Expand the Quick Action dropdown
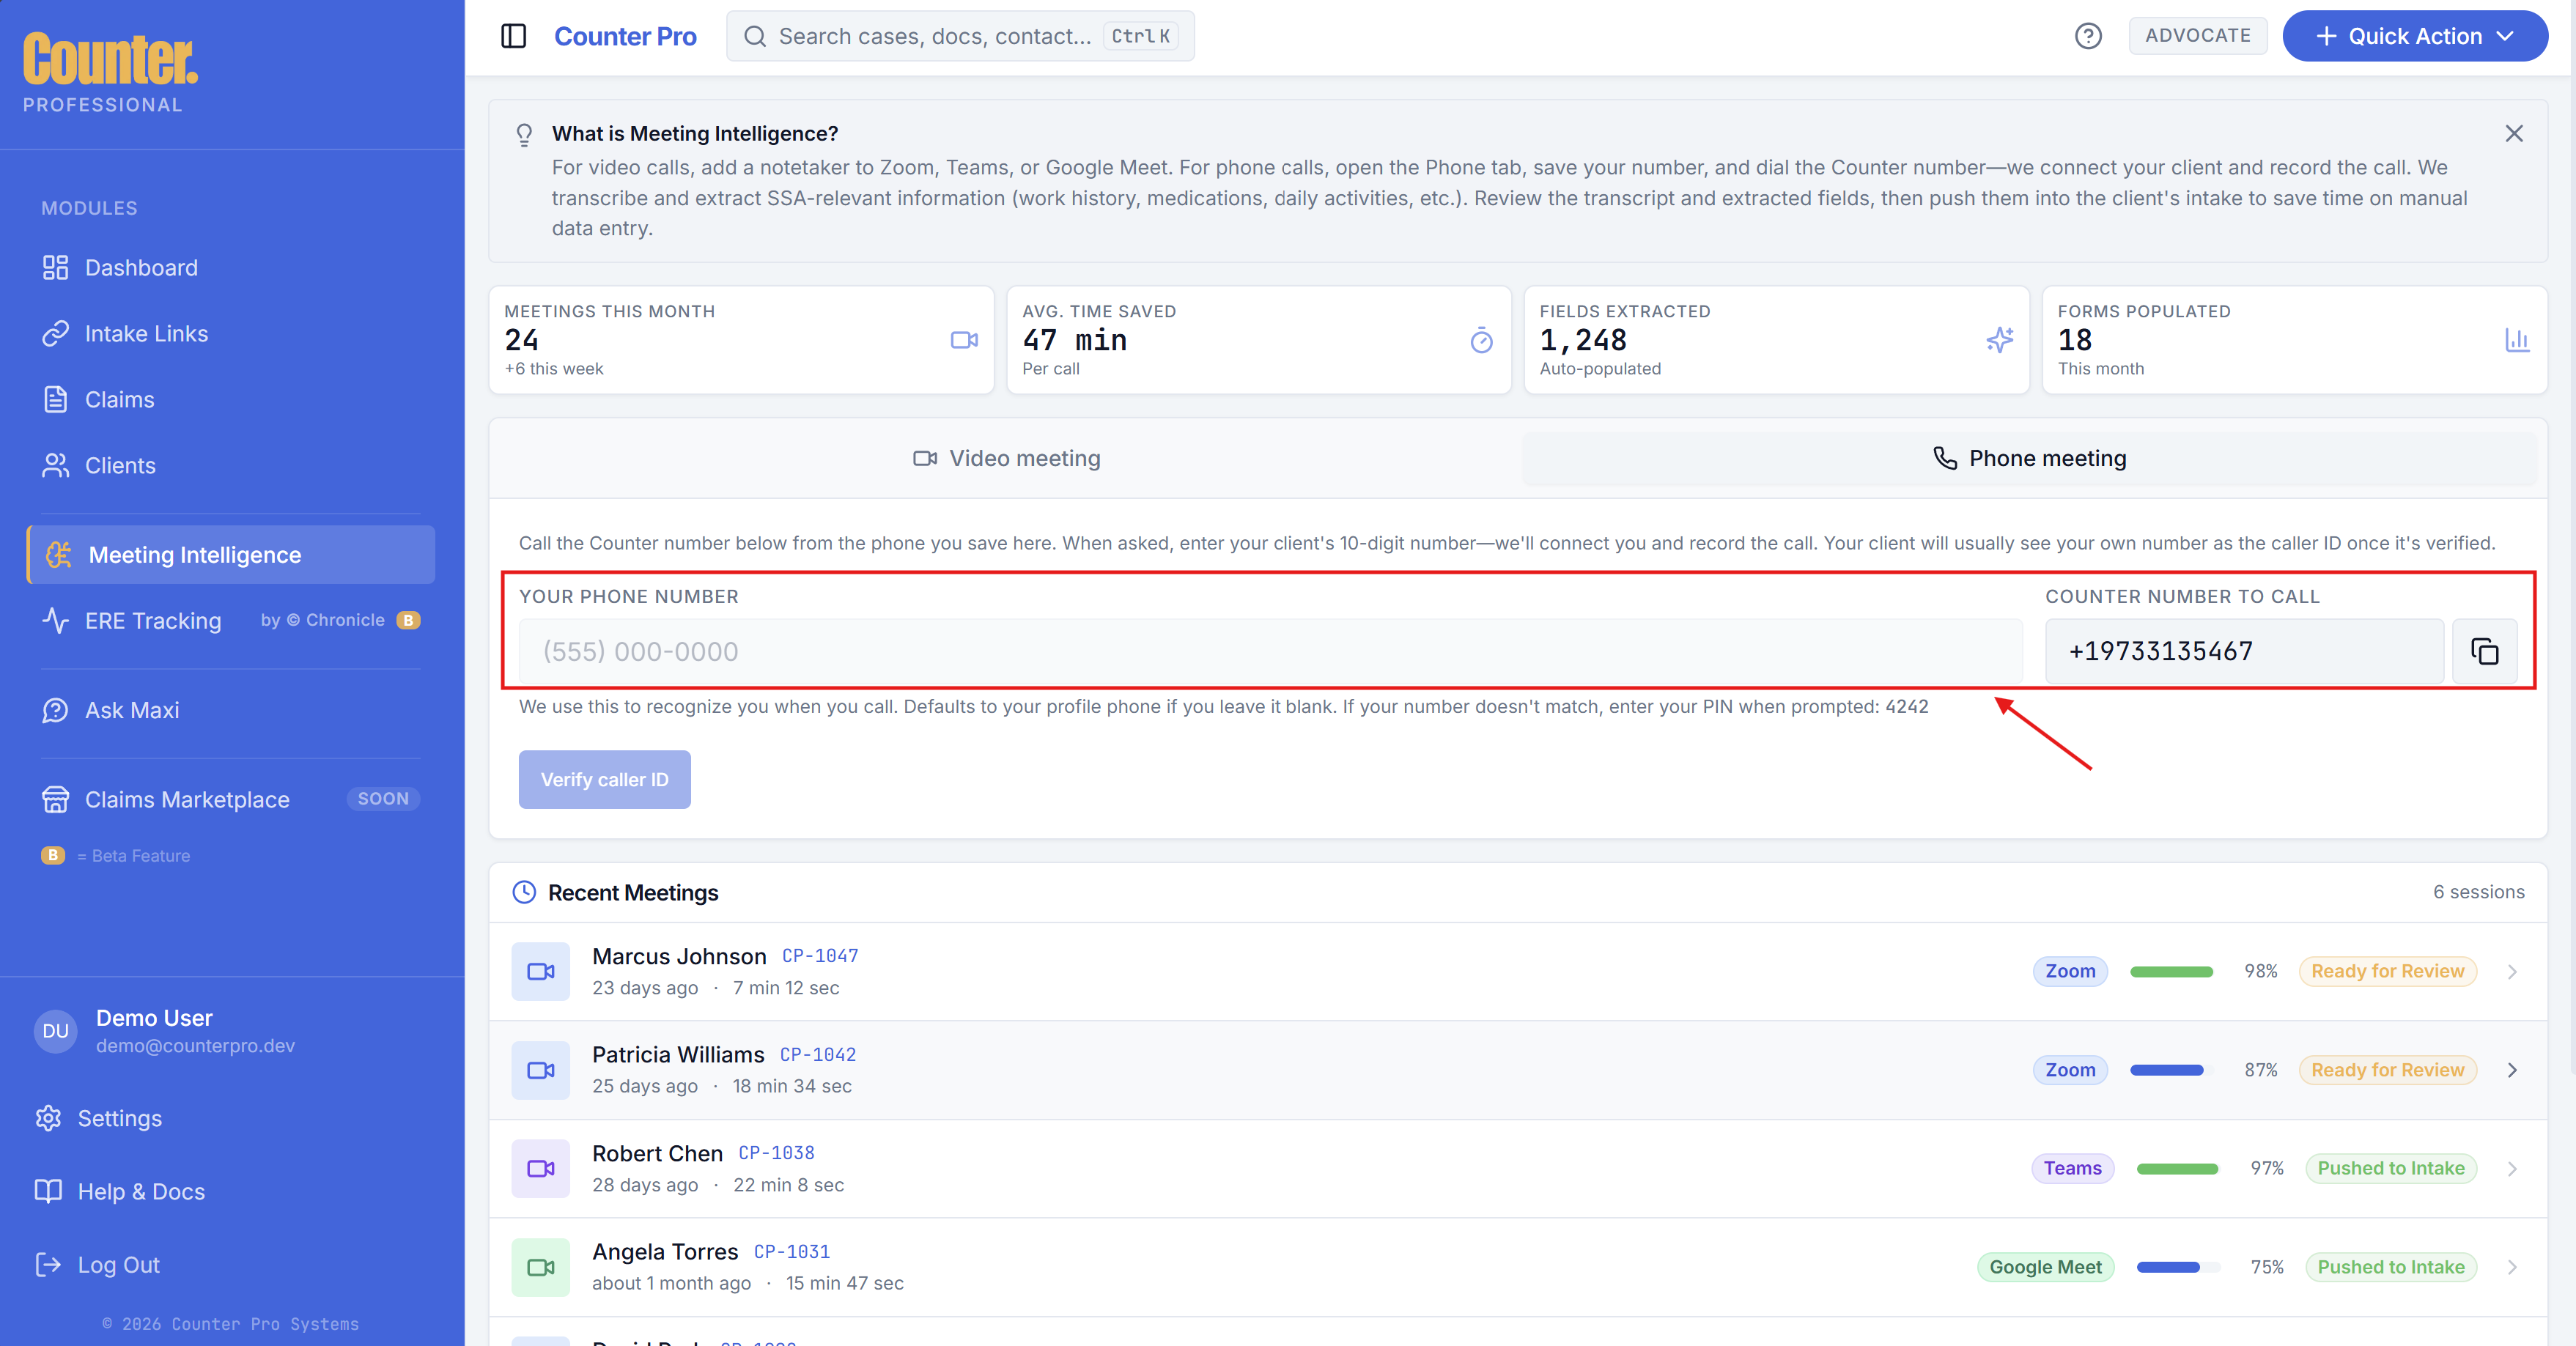This screenshot has height=1346, width=2576. click(2414, 36)
